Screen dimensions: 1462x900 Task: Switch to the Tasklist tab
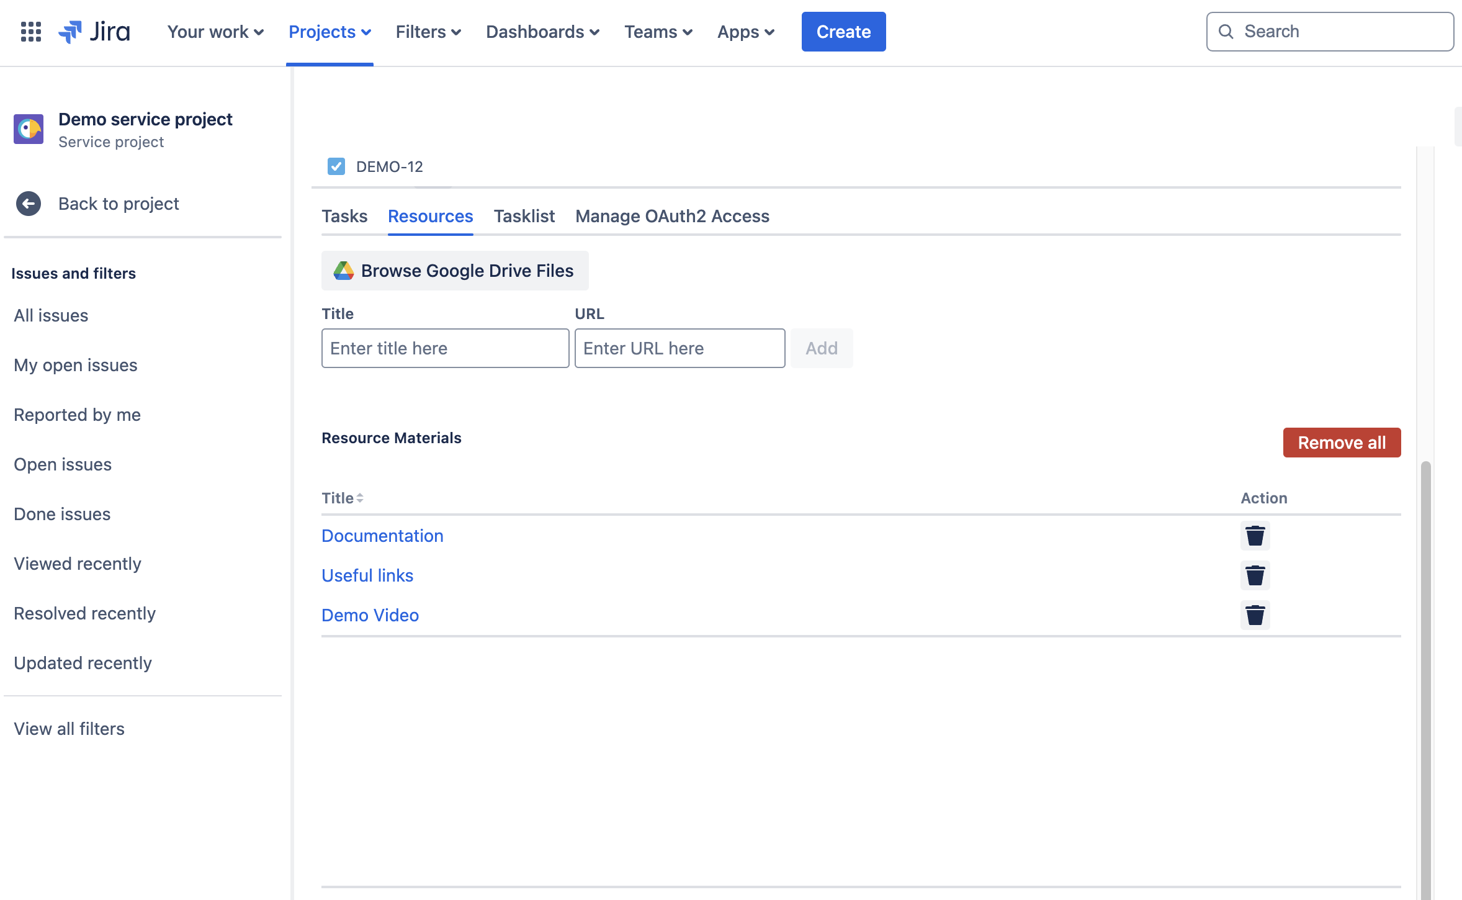click(x=524, y=216)
